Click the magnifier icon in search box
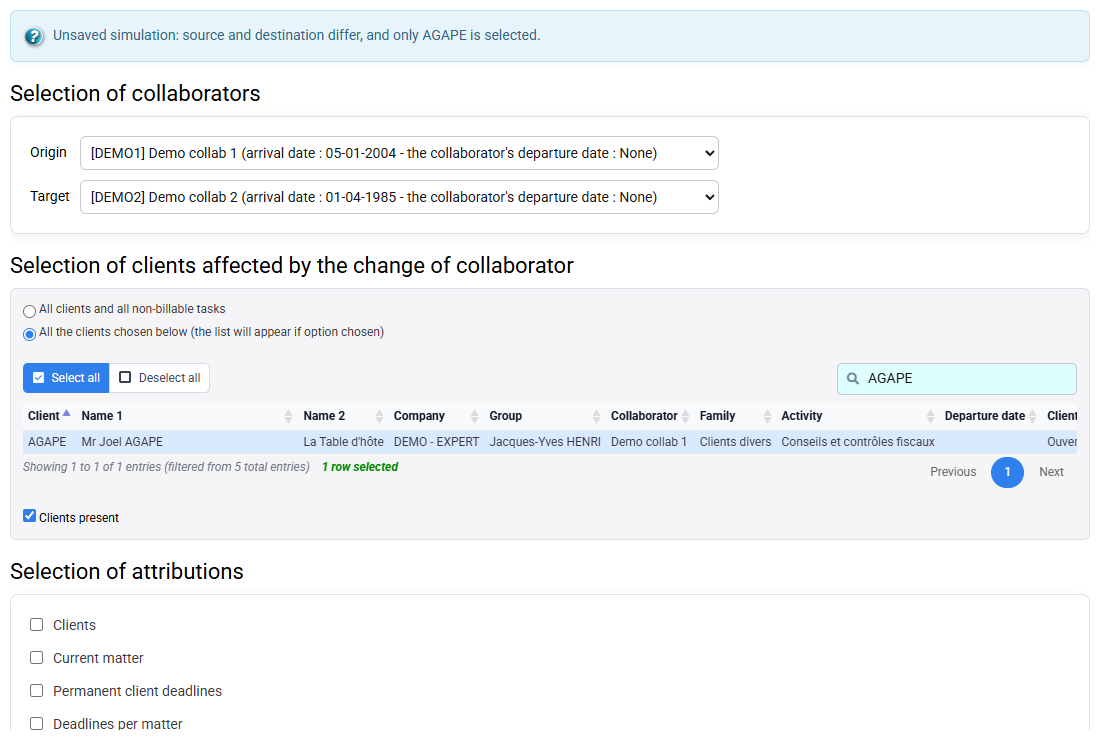Viewport: 1100px width, 750px height. coord(852,379)
